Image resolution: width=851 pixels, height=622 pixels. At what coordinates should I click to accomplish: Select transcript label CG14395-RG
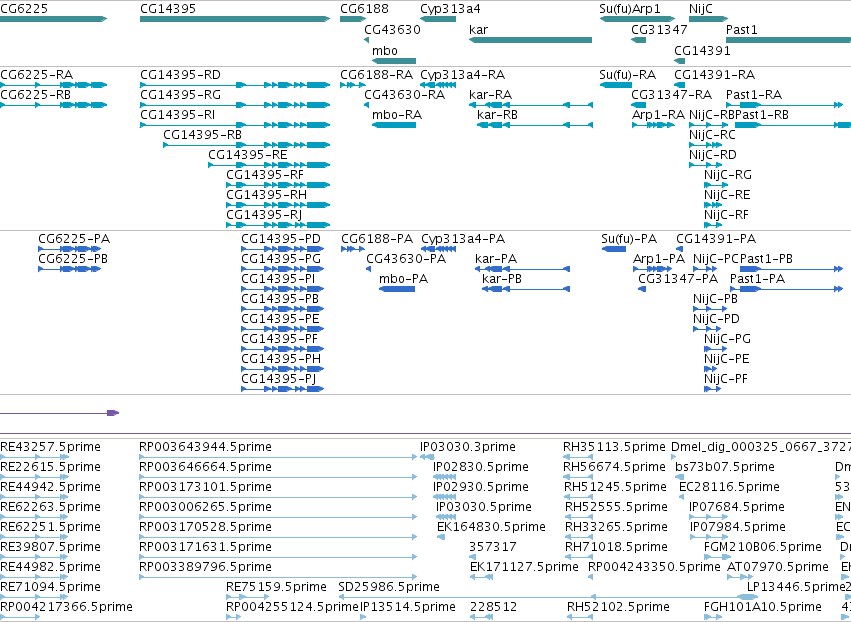[x=180, y=94]
